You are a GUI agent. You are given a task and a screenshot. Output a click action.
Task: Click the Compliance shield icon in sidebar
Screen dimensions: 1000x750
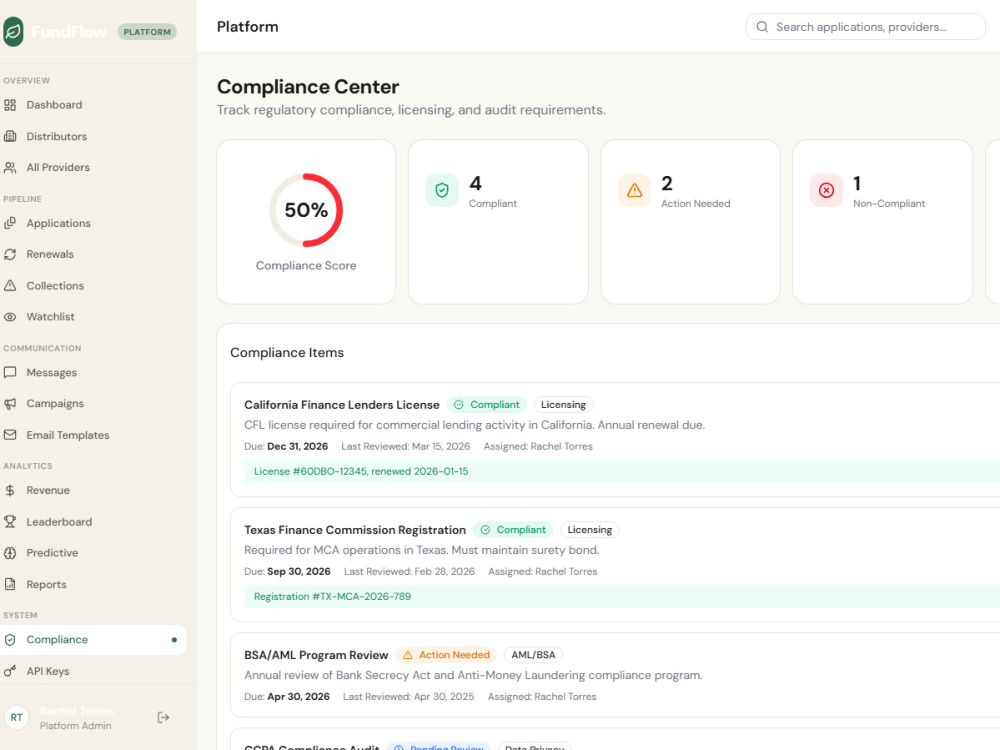click(x=10, y=640)
